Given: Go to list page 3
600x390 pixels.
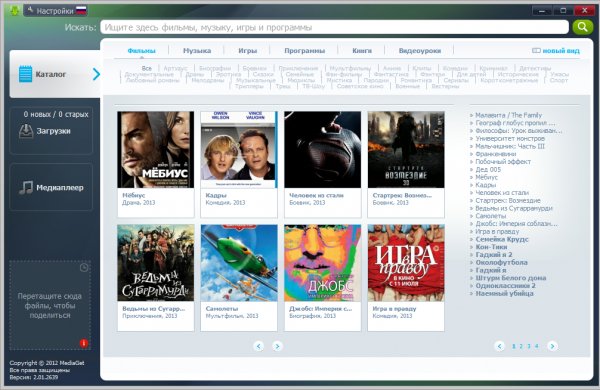Looking at the screenshot, I should [529, 346].
